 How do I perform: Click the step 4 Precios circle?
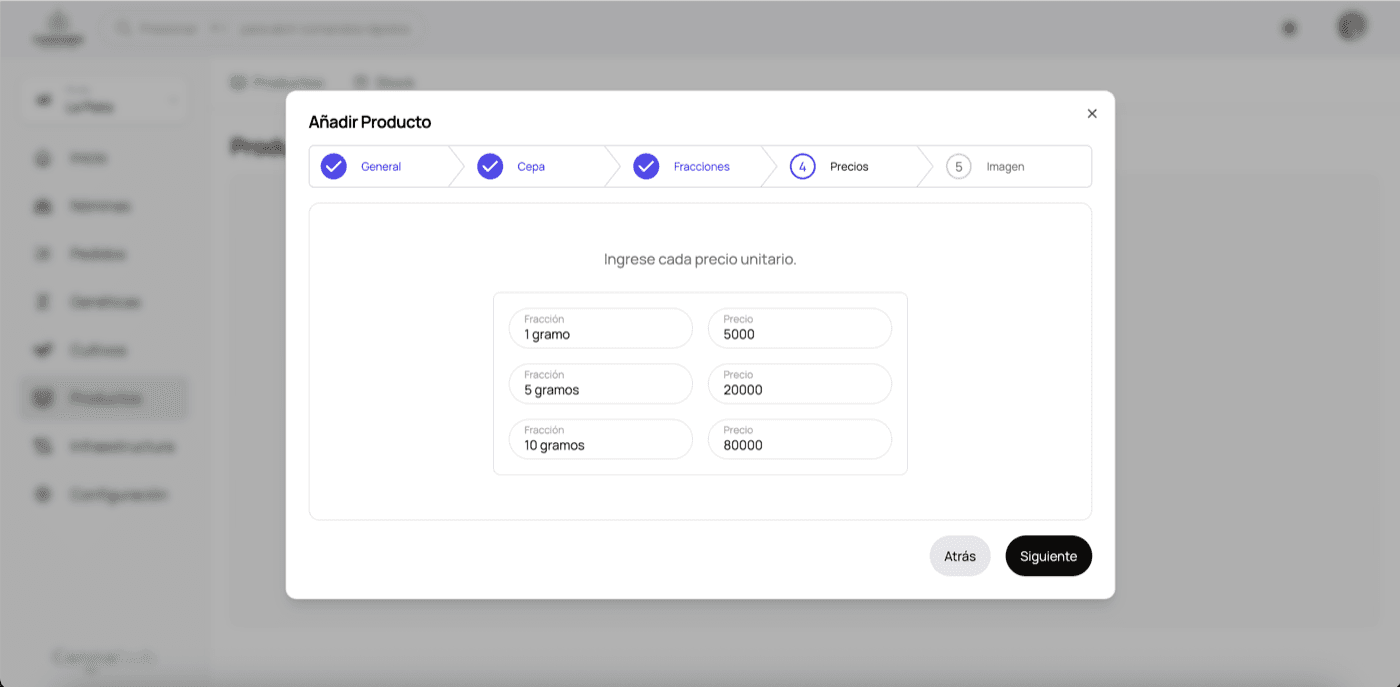[x=802, y=167]
